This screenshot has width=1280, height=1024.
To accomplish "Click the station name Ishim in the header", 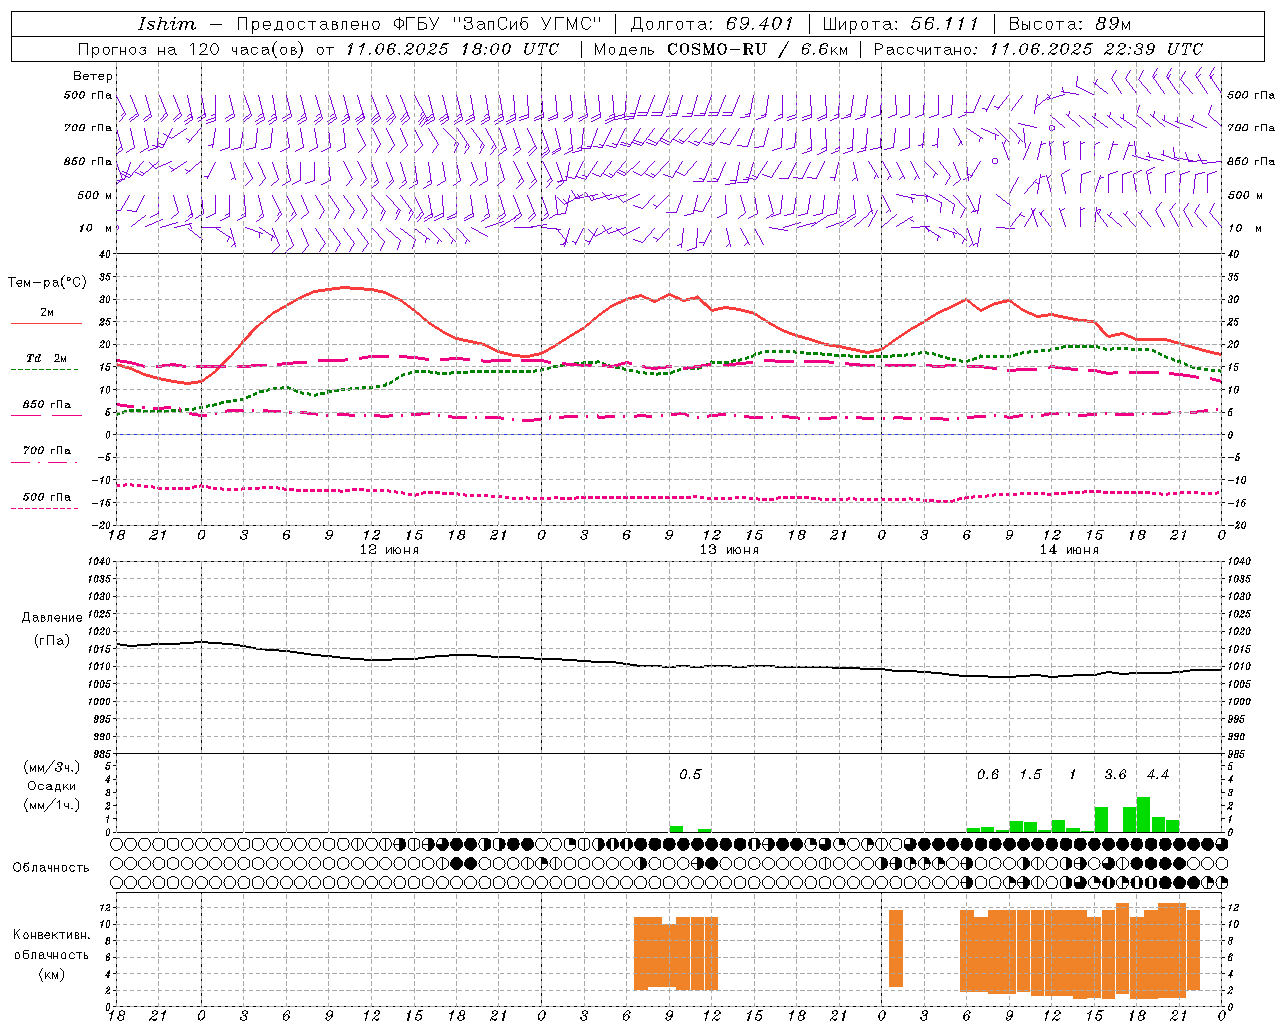I will (167, 24).
